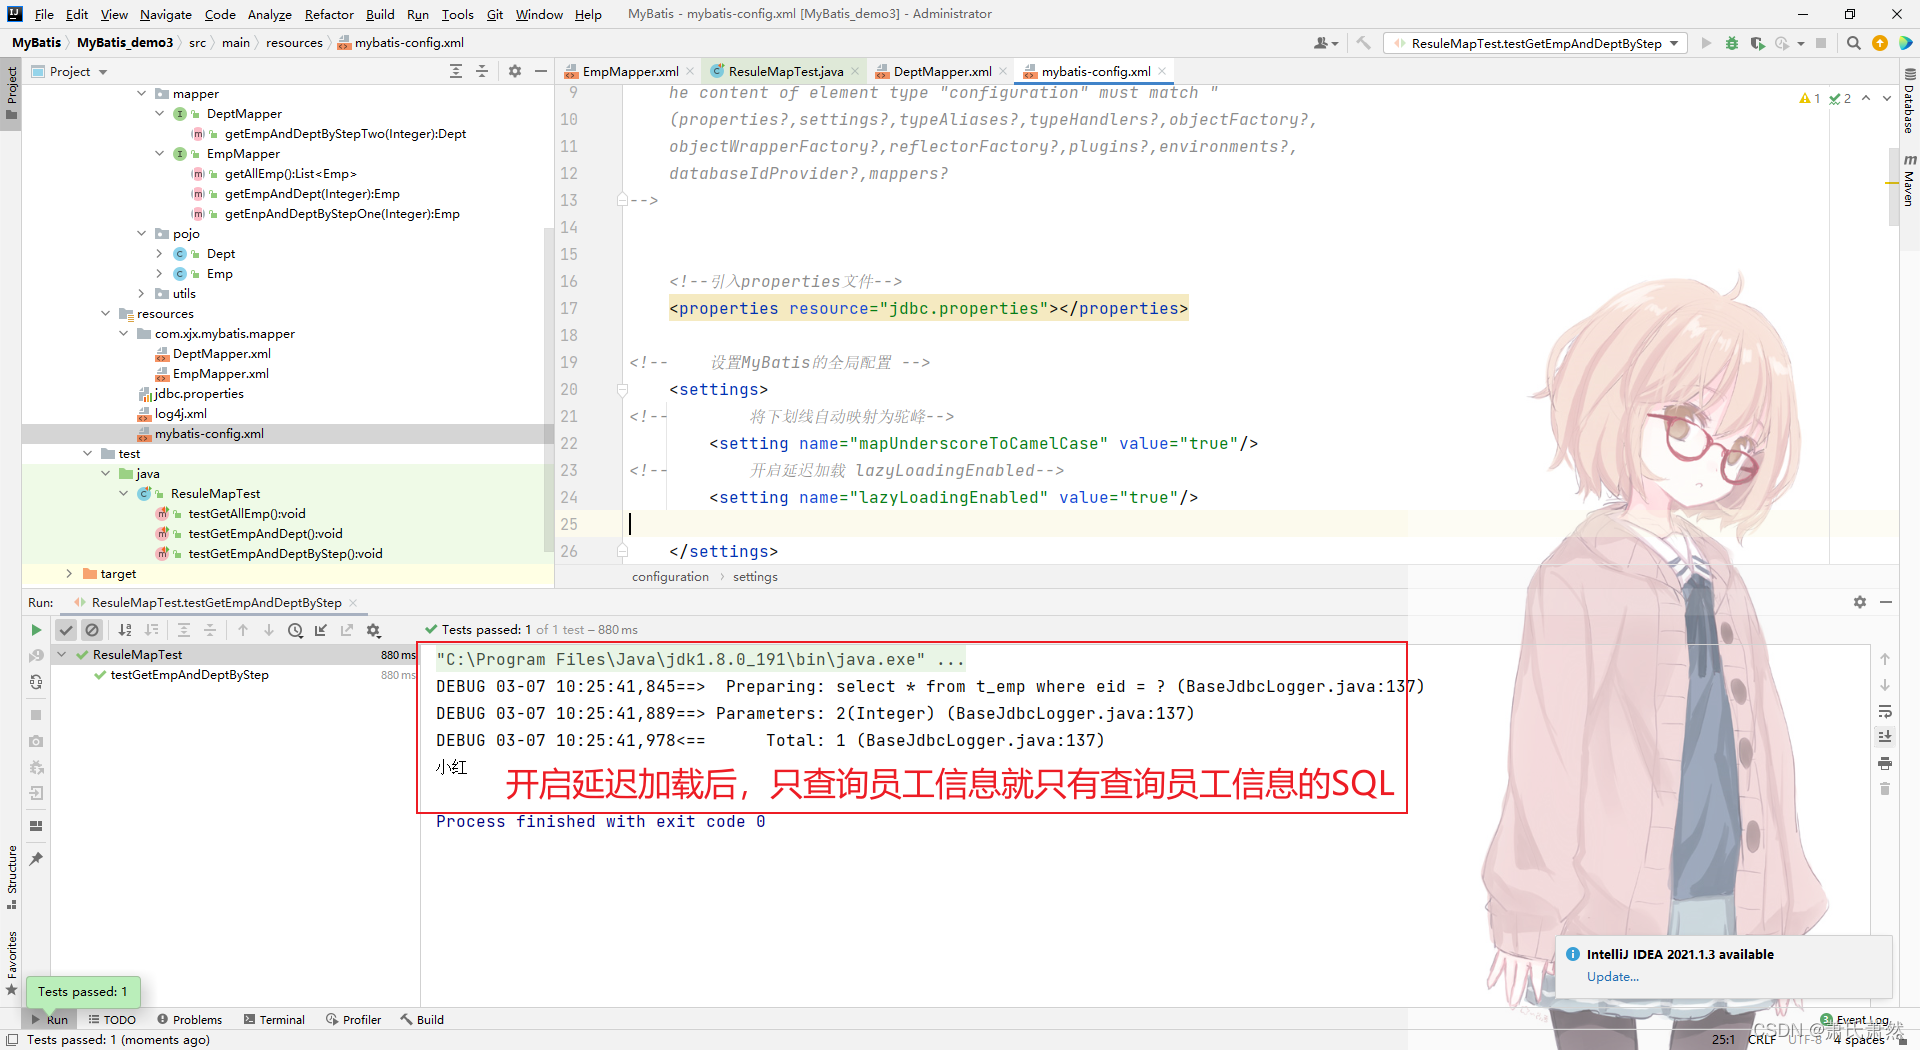
Task: Import tests from file icon
Action: point(321,630)
